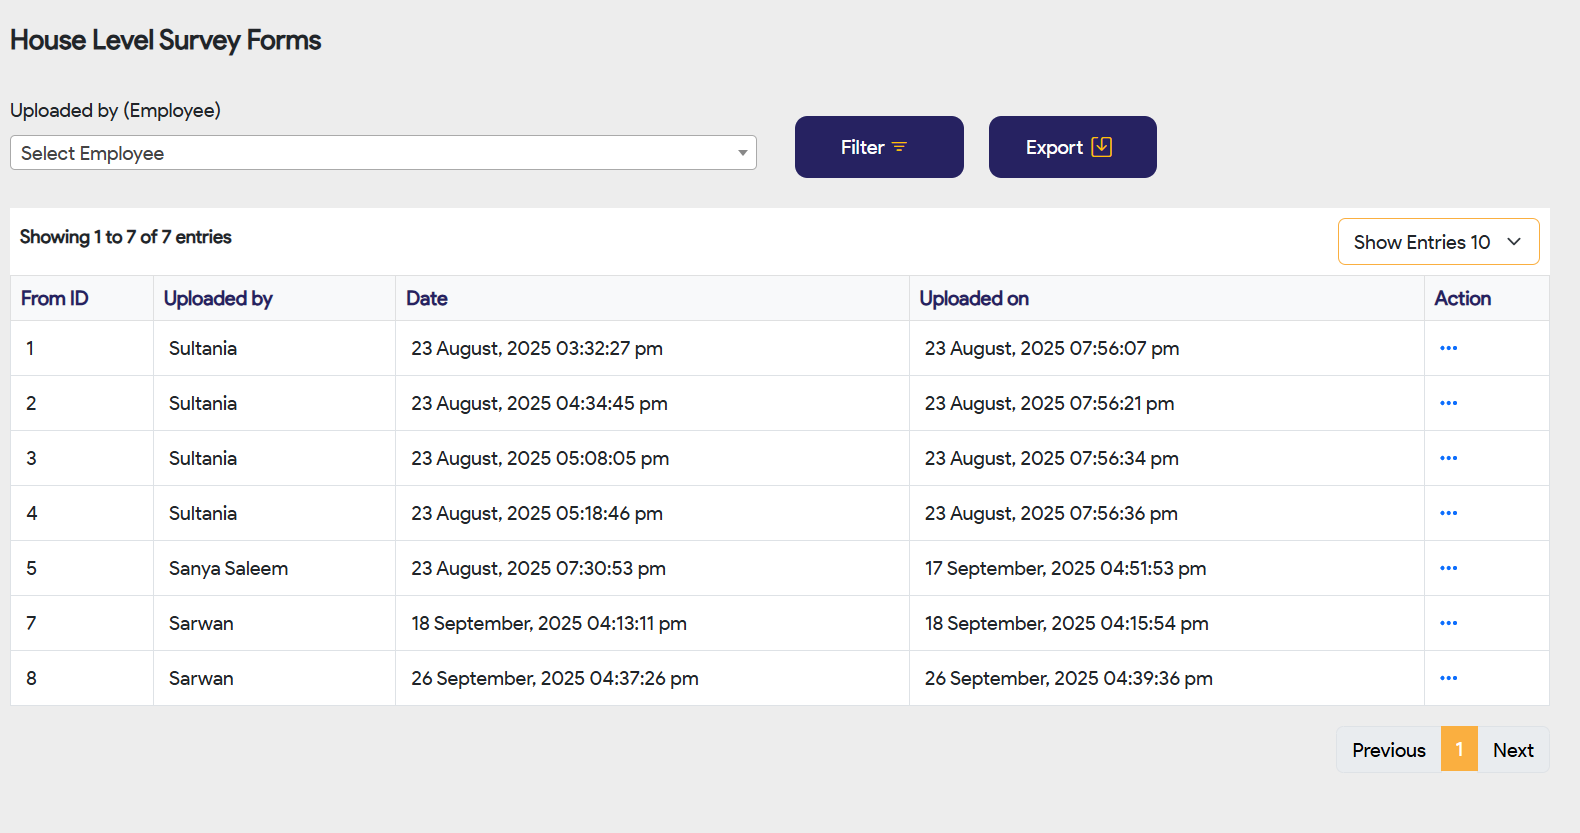Open action menu for form ID 8

click(1448, 678)
